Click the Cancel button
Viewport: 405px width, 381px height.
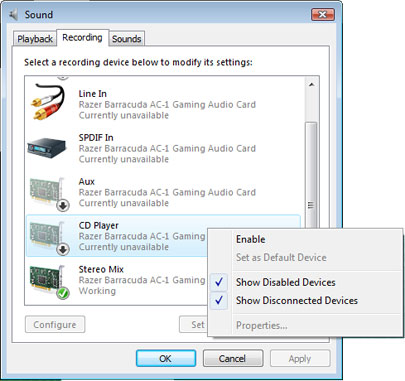pos(233,359)
